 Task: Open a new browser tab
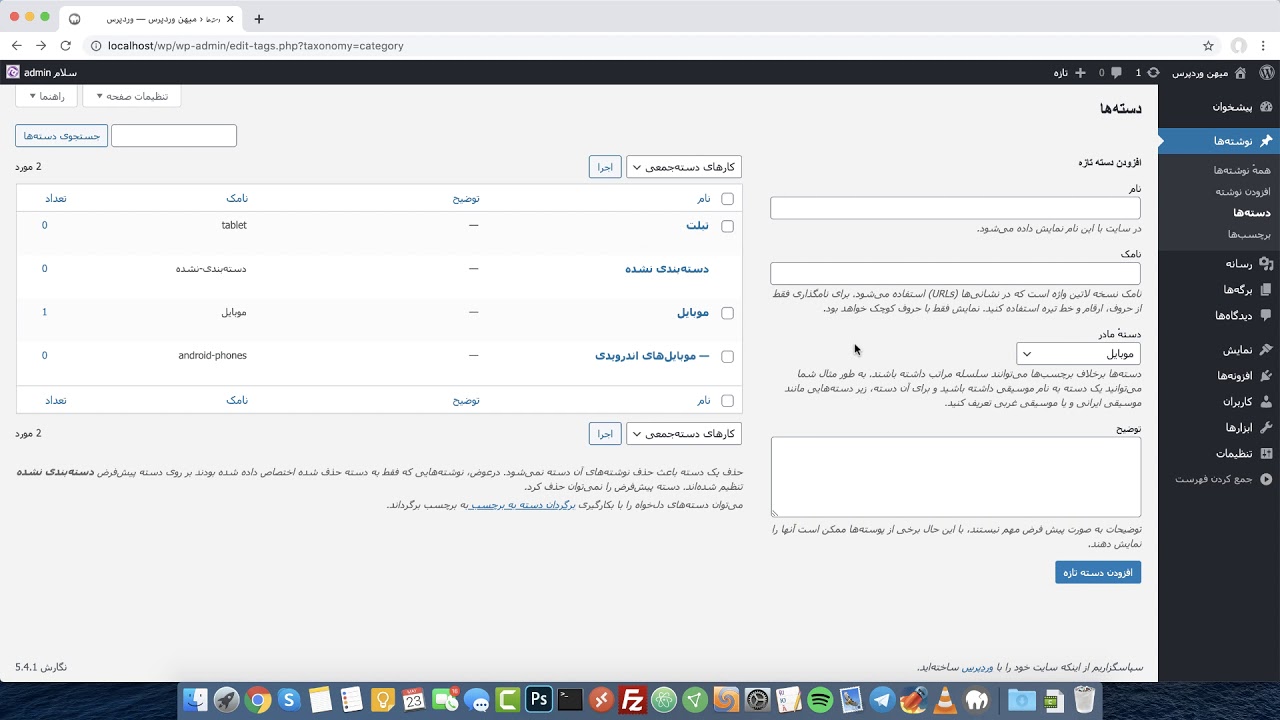(259, 19)
